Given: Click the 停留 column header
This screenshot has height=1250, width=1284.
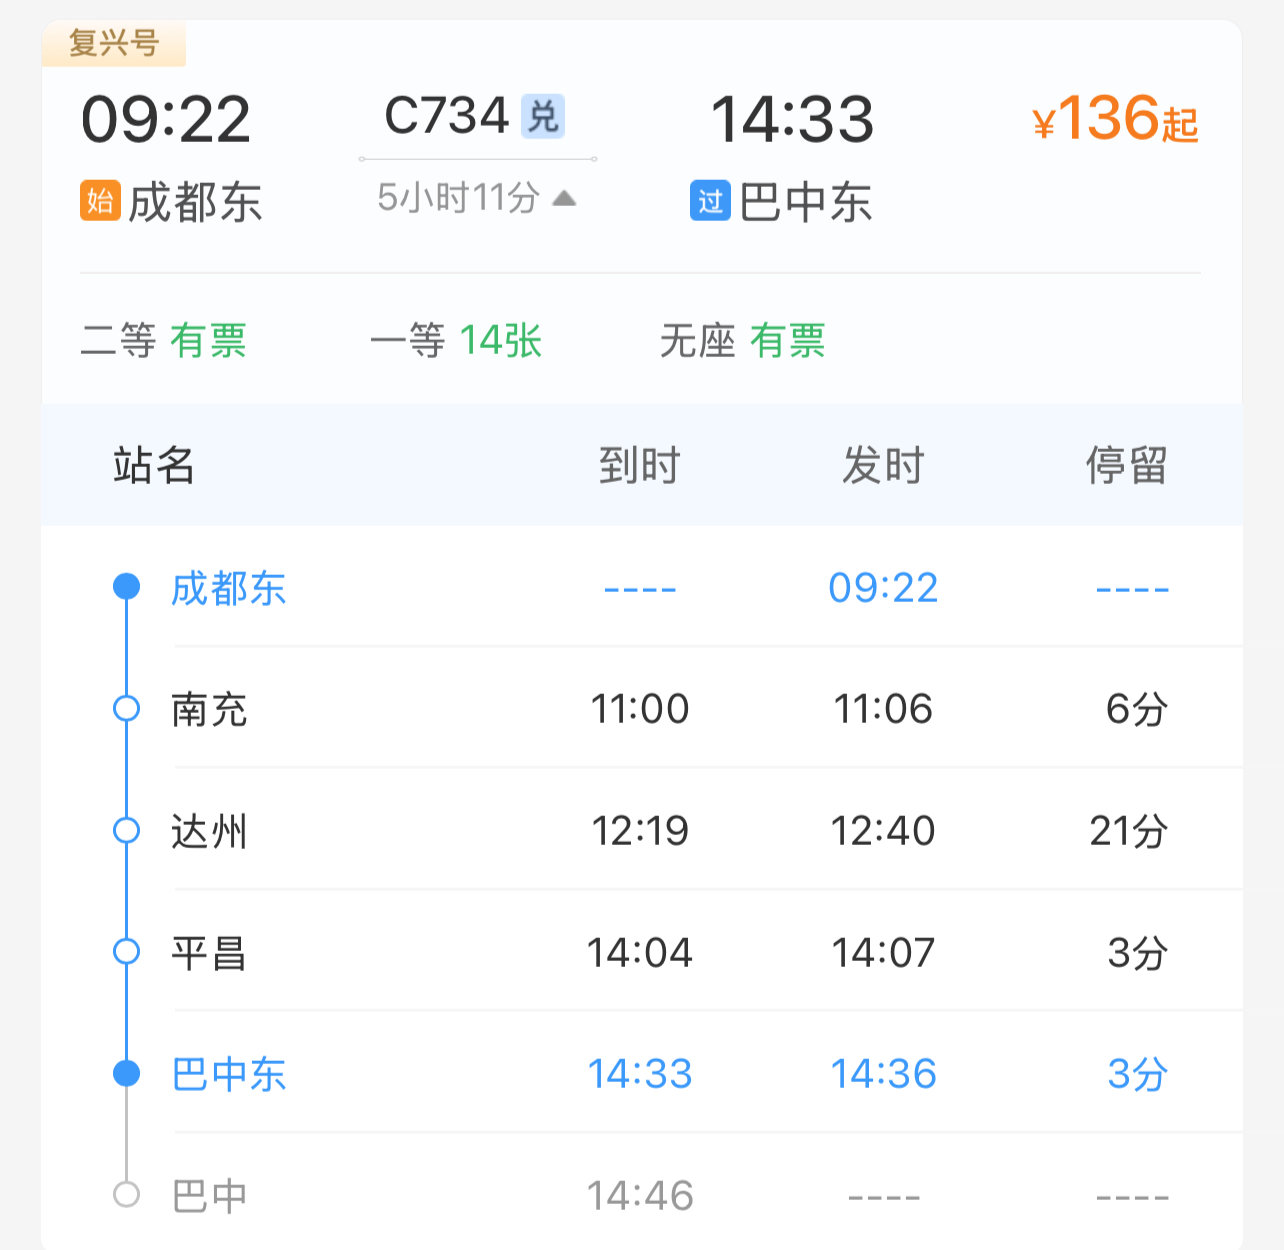Looking at the screenshot, I should click(1126, 466).
